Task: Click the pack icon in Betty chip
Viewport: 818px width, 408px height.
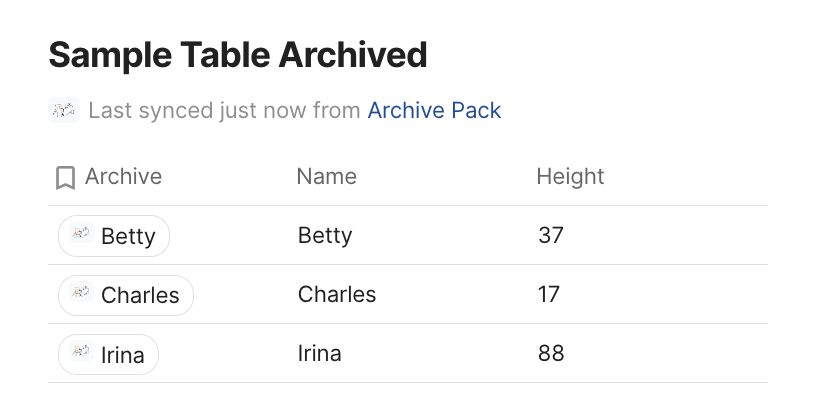Action: click(82, 235)
